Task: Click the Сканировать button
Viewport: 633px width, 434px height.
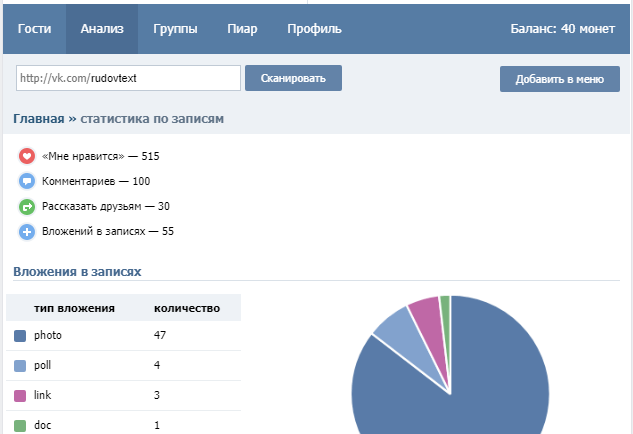Action: pyautogui.click(x=293, y=78)
